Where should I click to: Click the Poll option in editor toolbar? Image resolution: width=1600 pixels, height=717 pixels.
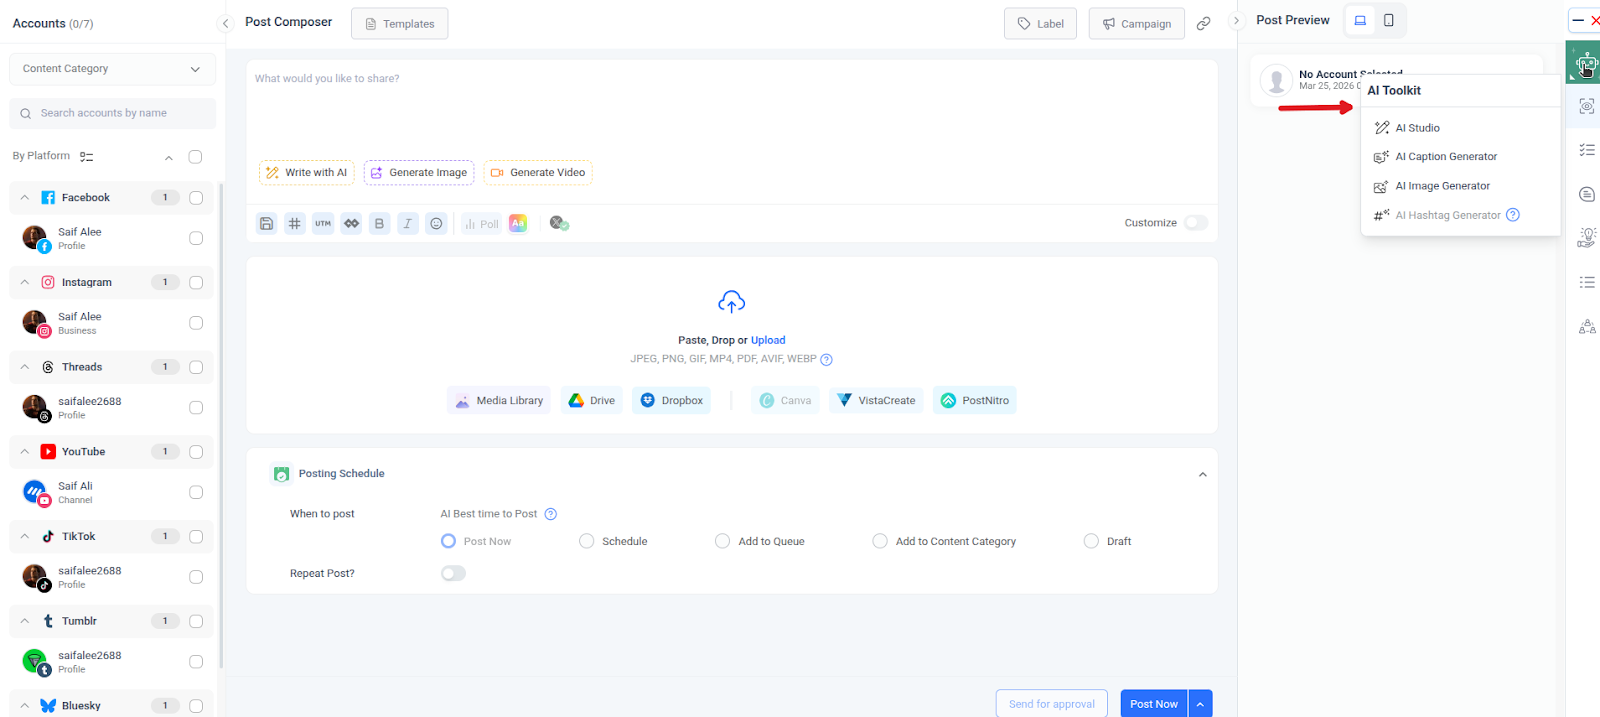pyautogui.click(x=481, y=224)
